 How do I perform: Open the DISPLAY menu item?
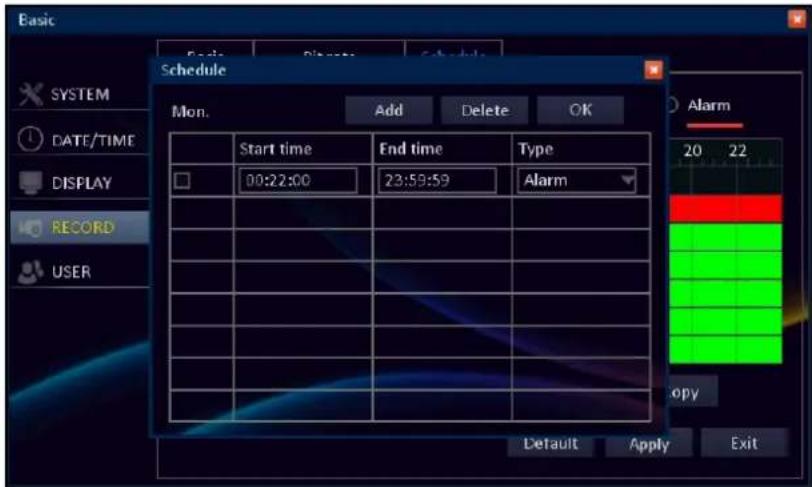(x=80, y=183)
